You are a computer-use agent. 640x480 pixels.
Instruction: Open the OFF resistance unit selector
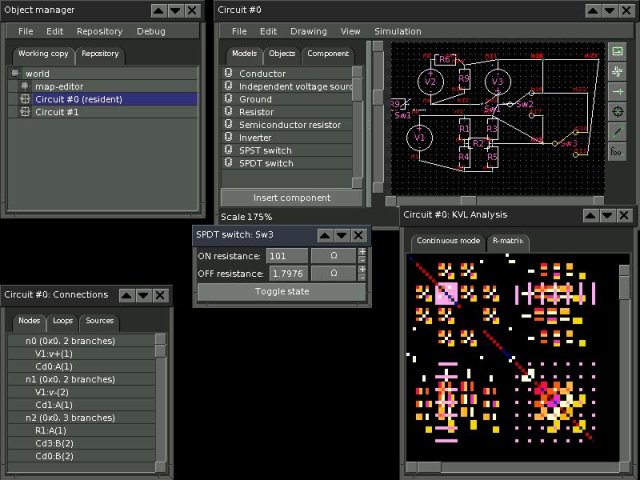point(333,273)
